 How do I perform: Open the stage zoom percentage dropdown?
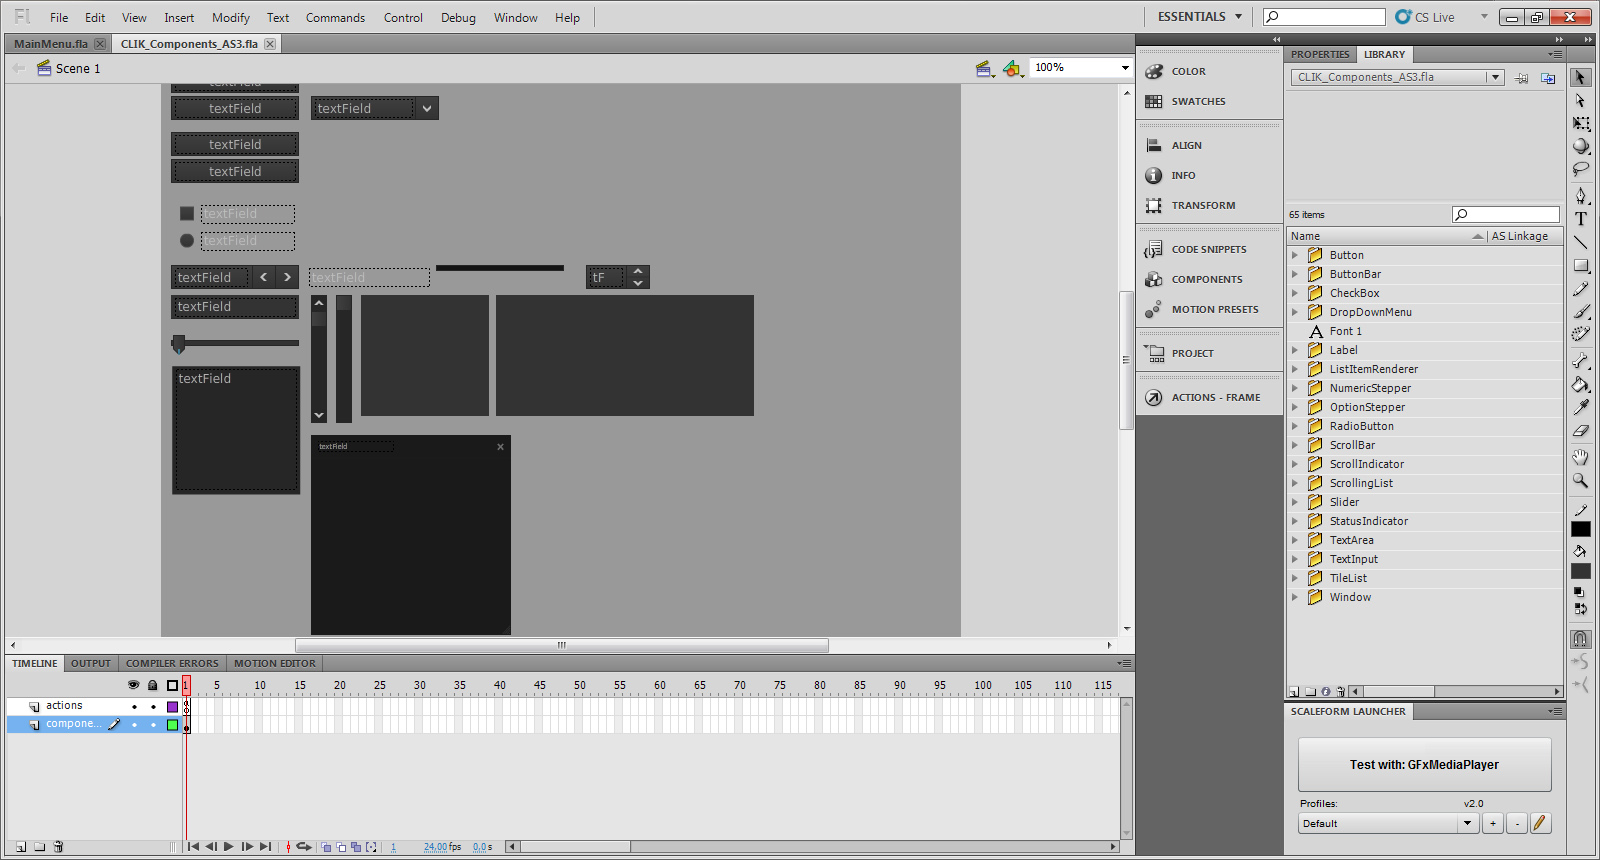click(x=1124, y=68)
